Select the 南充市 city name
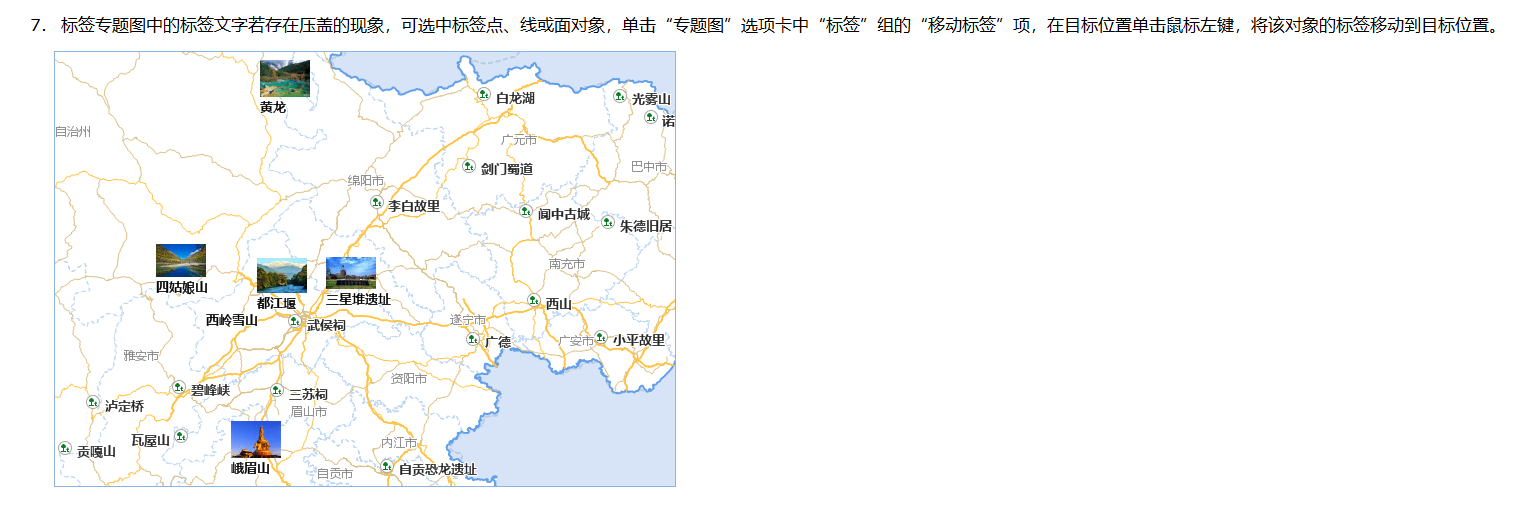The width and height of the screenshot is (1513, 507). [567, 264]
